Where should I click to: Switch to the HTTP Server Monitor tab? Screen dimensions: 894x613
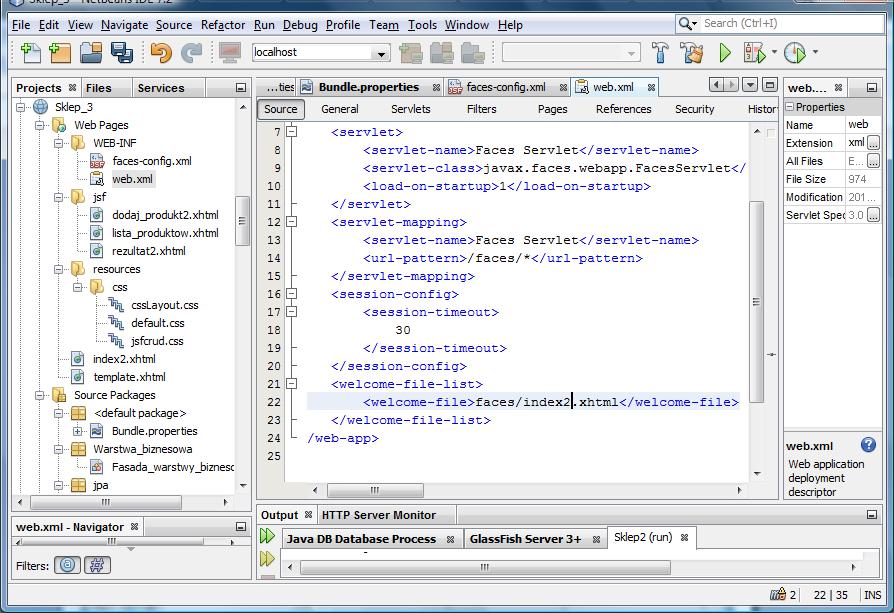[x=379, y=515]
